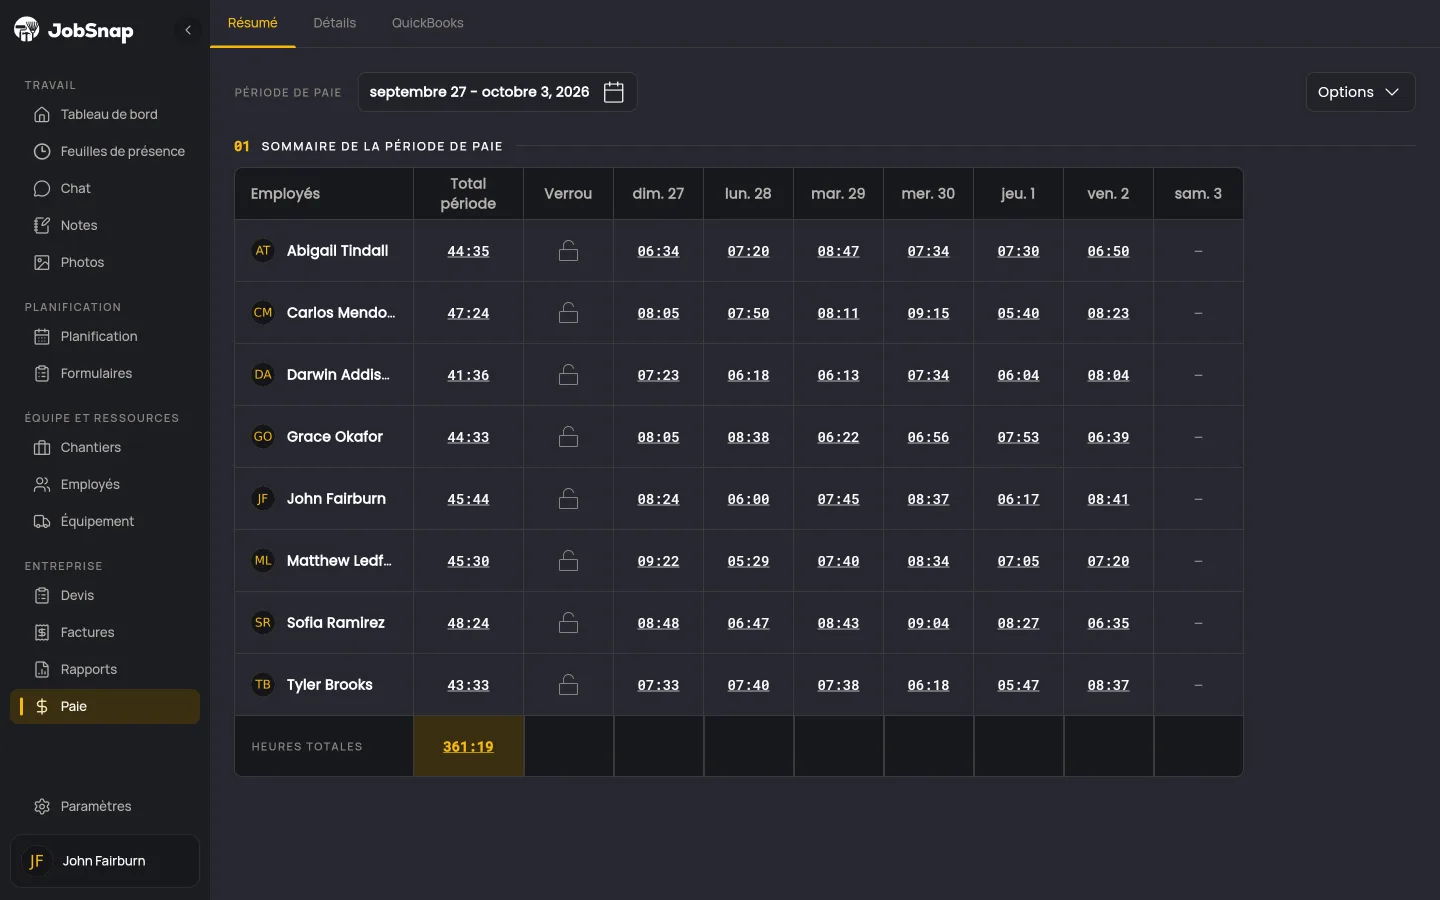Toggle lock for Sofia Ramirez
Screen dimensions: 1440x900
568,623
